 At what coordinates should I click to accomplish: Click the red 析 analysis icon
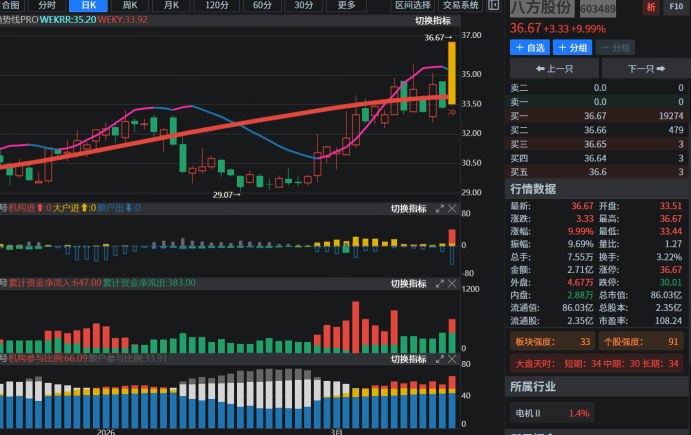point(652,8)
